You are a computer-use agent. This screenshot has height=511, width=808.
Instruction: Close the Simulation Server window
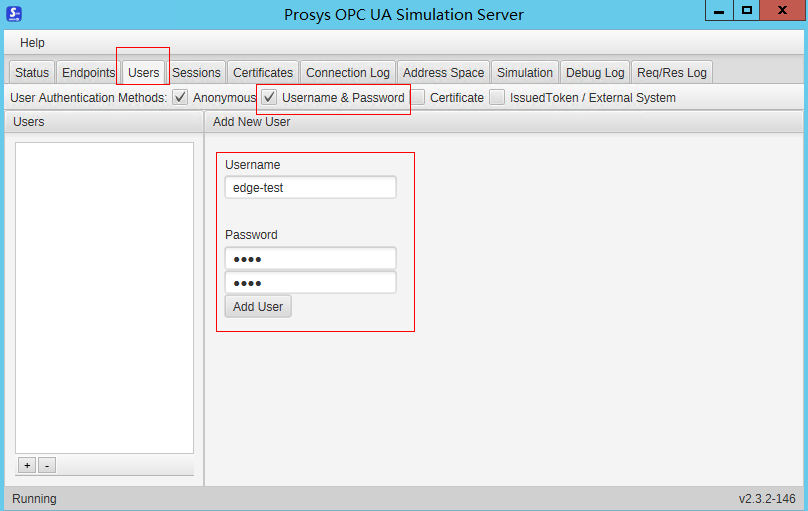tap(782, 10)
